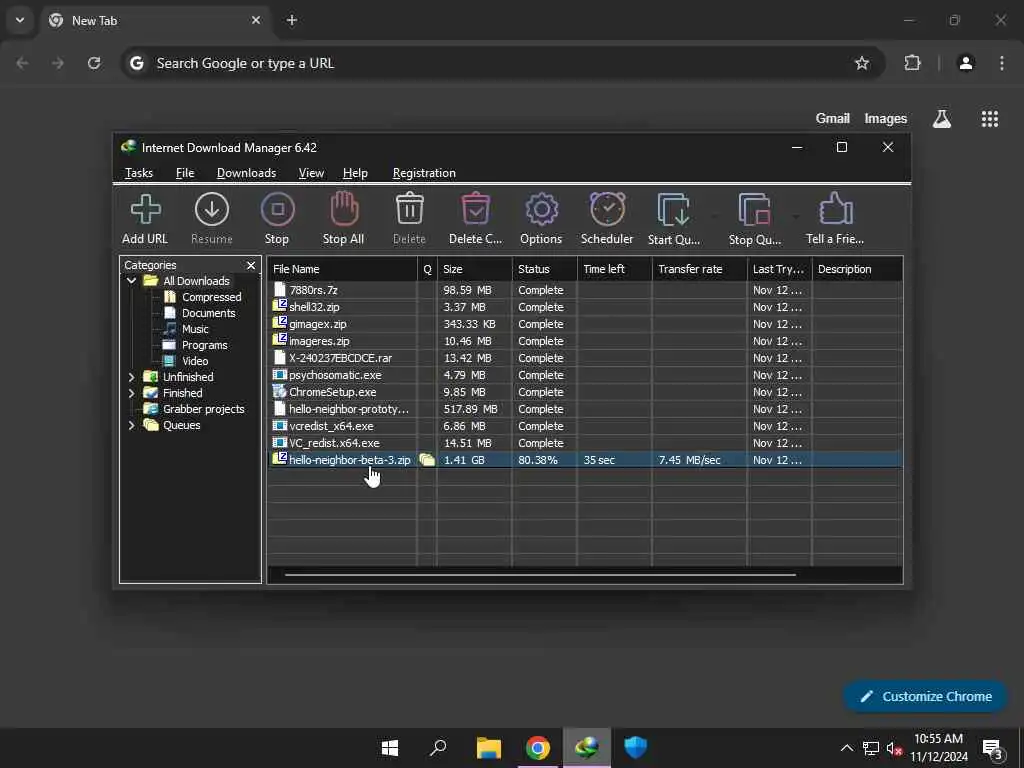
Task: Select the X-240237EBCDCE.rar file
Action: click(x=340, y=358)
